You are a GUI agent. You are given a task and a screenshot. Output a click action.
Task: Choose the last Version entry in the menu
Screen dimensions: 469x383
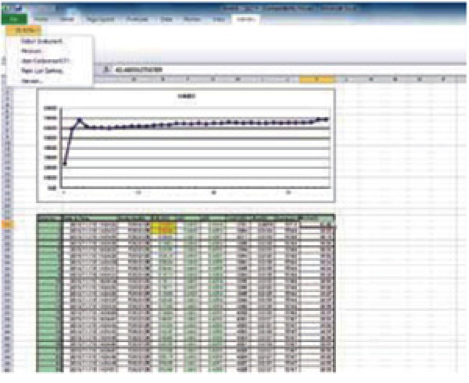(x=32, y=81)
